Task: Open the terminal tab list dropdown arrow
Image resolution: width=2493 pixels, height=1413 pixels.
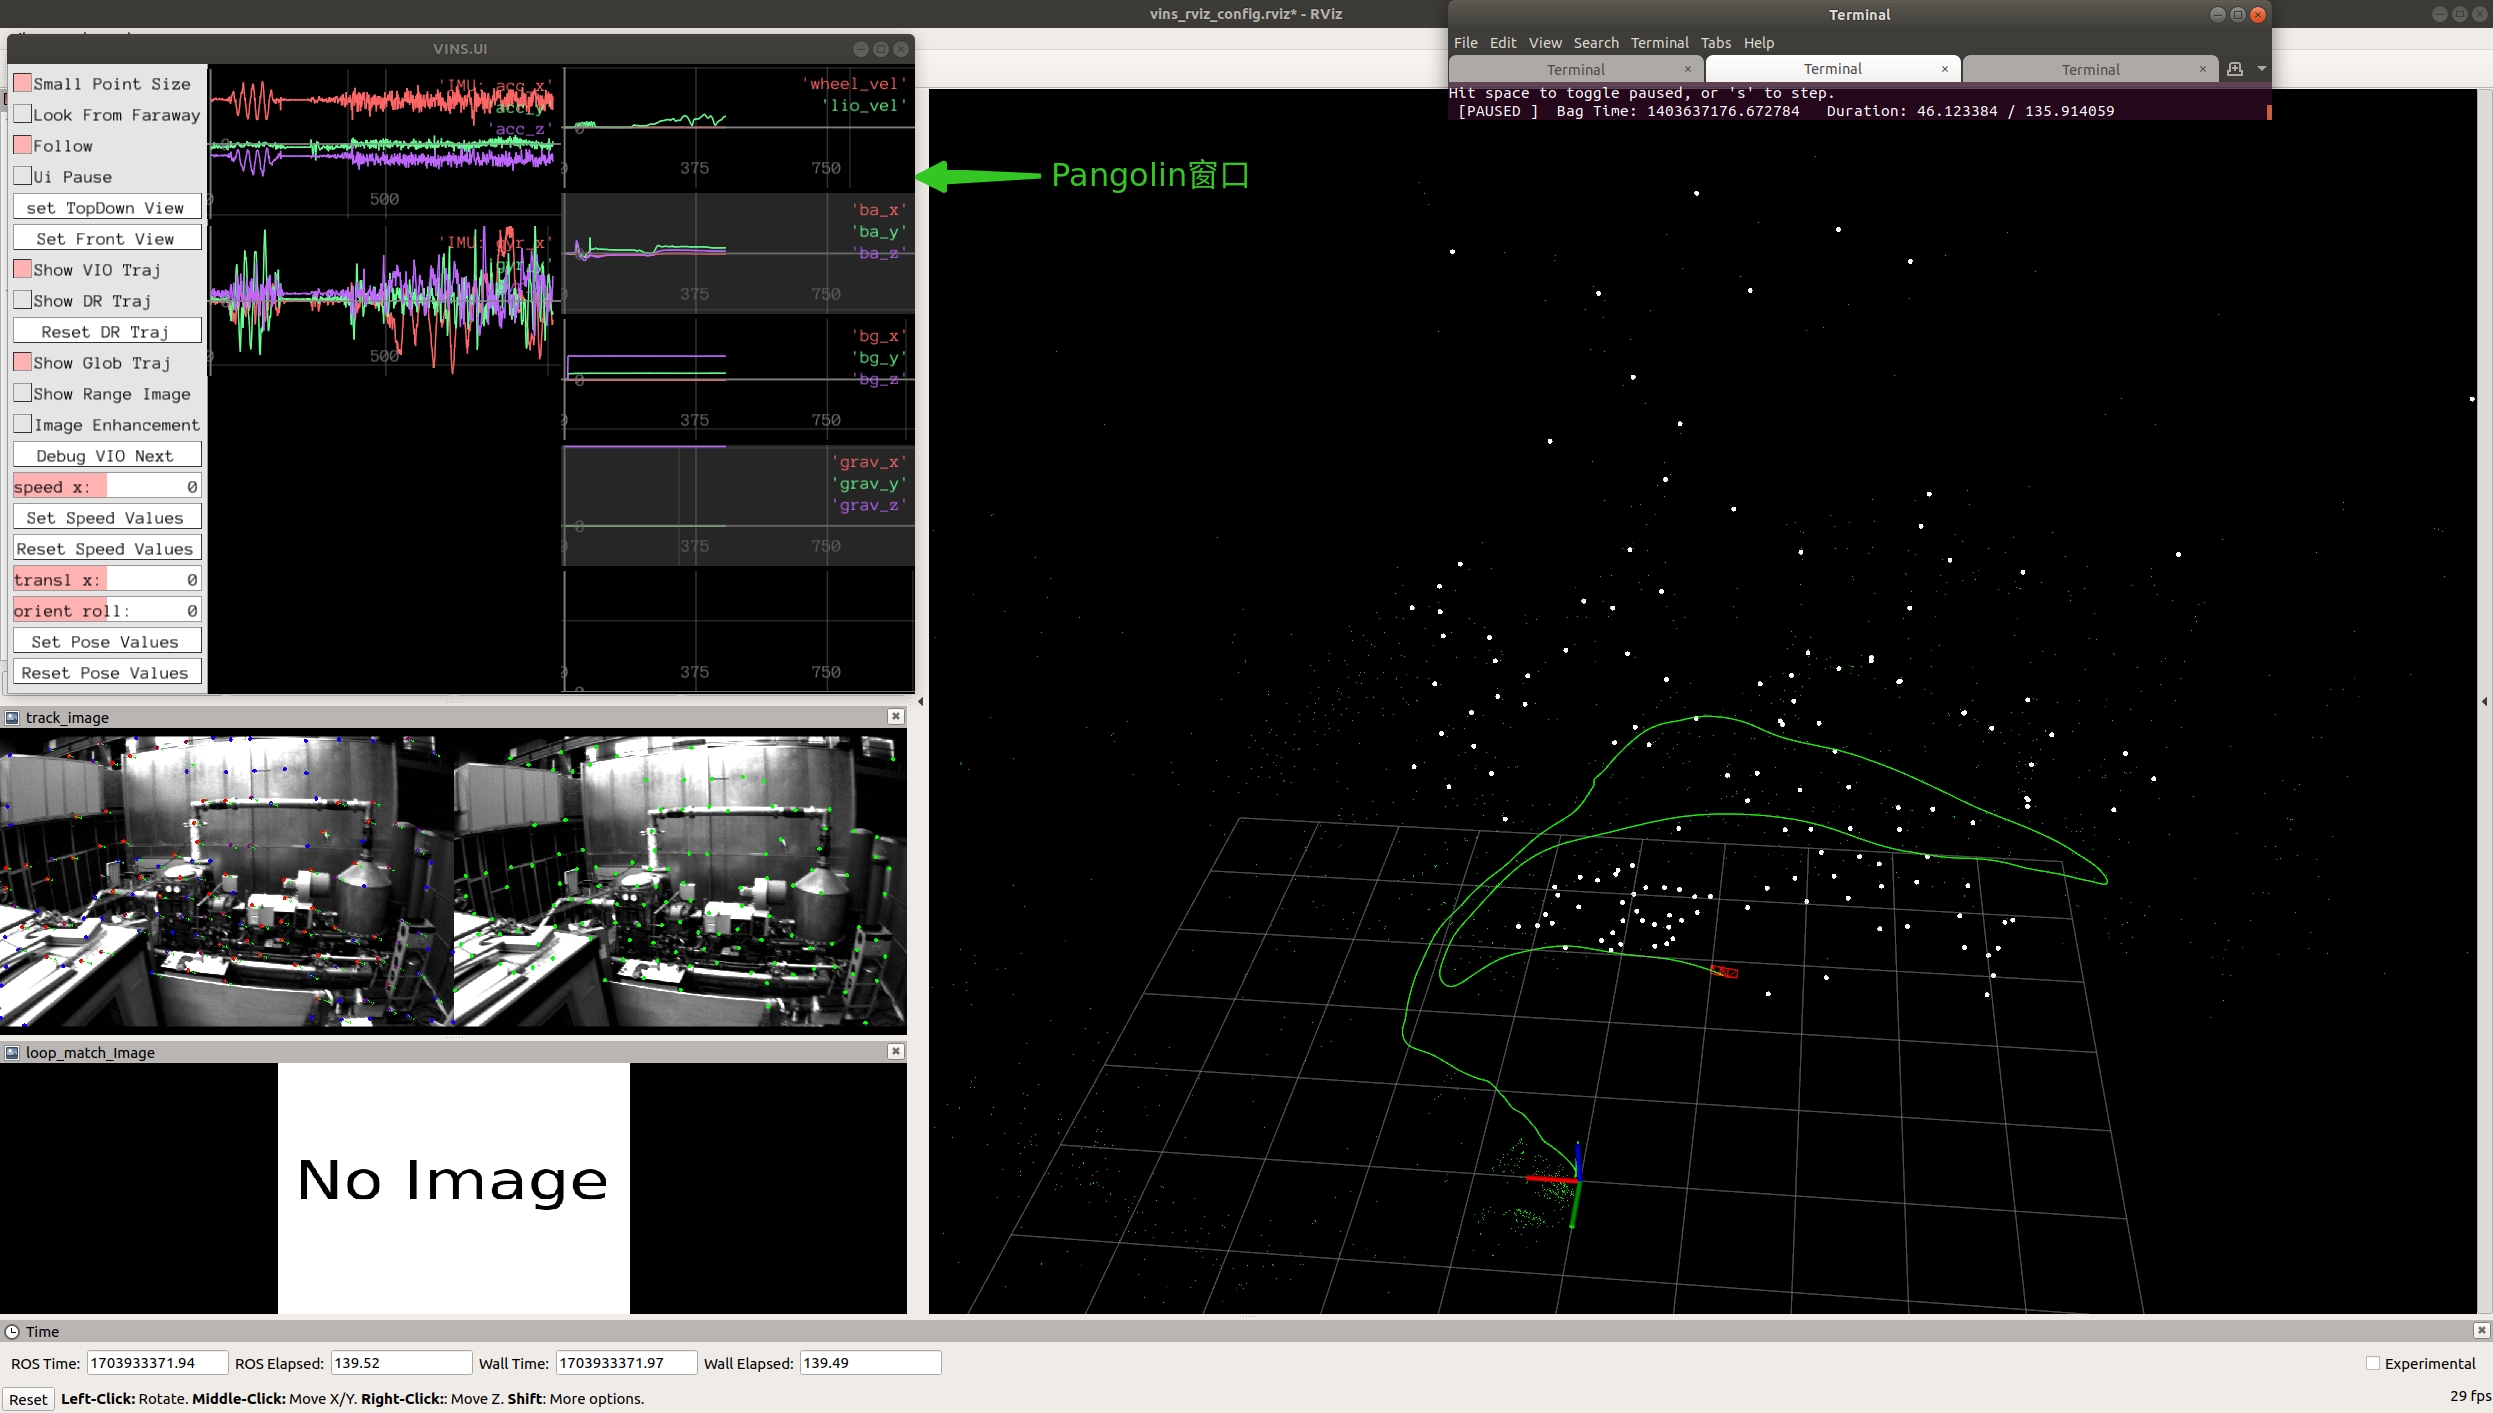Action: tap(2261, 69)
